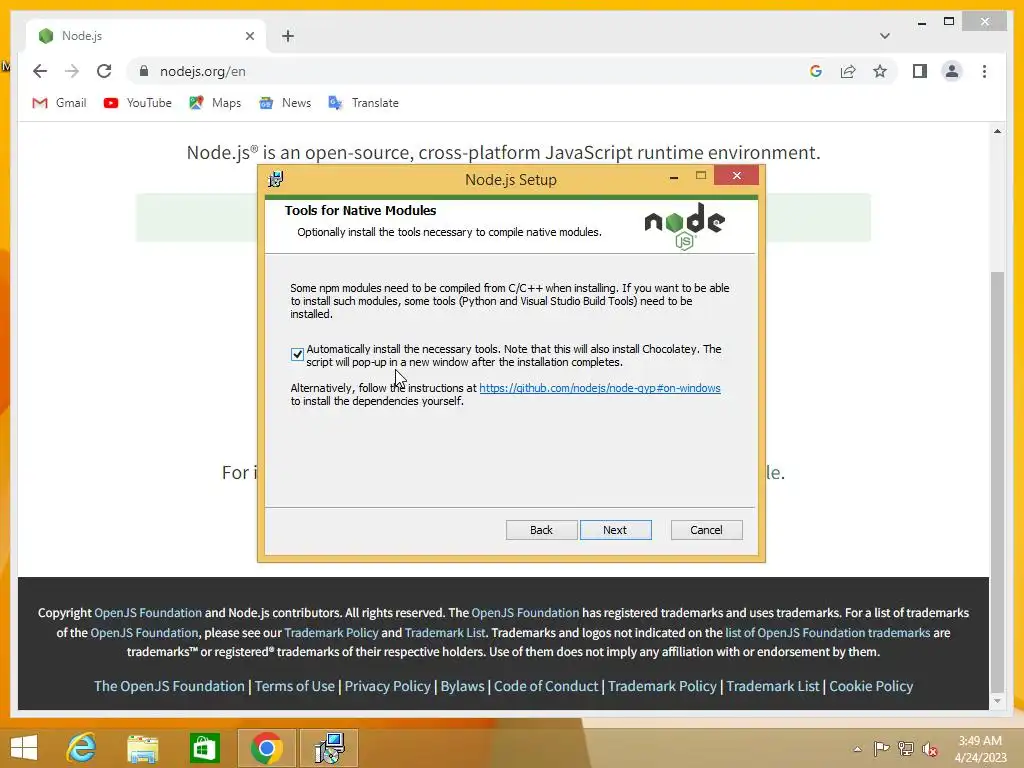Open Maps bookmark
This screenshot has height=768, width=1024.
[x=215, y=103]
